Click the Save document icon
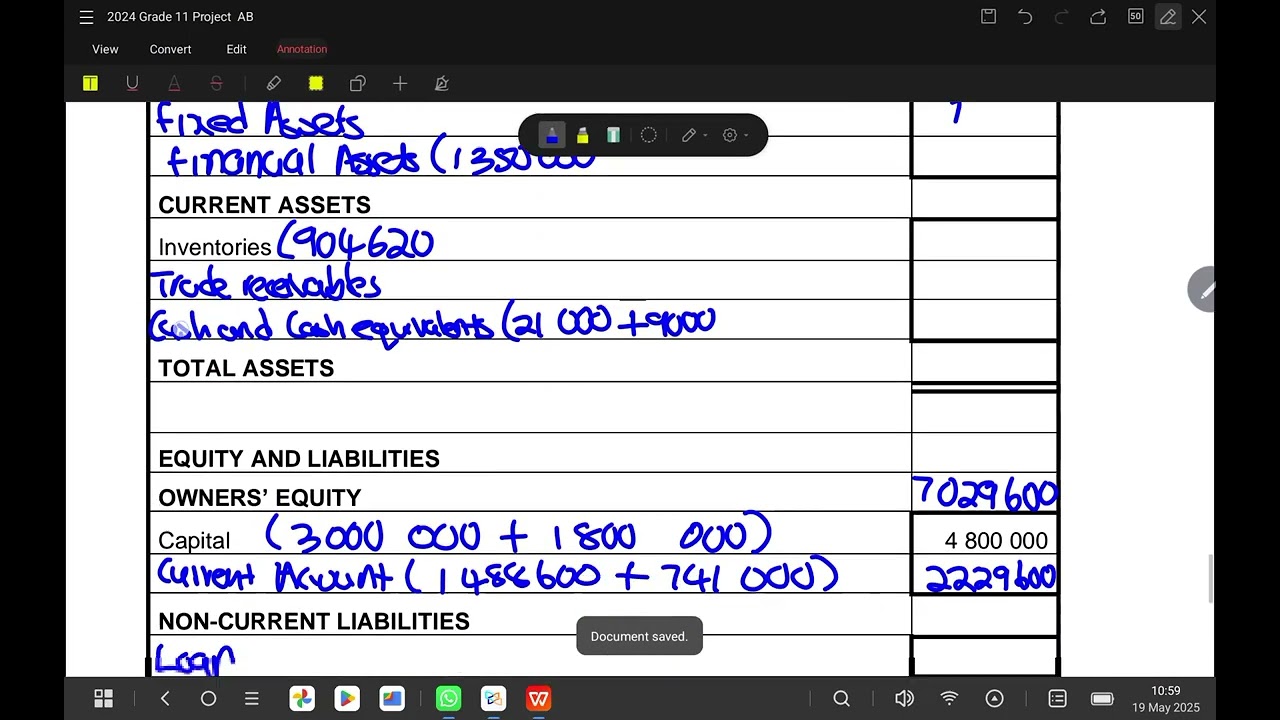1280x720 pixels. 988,17
